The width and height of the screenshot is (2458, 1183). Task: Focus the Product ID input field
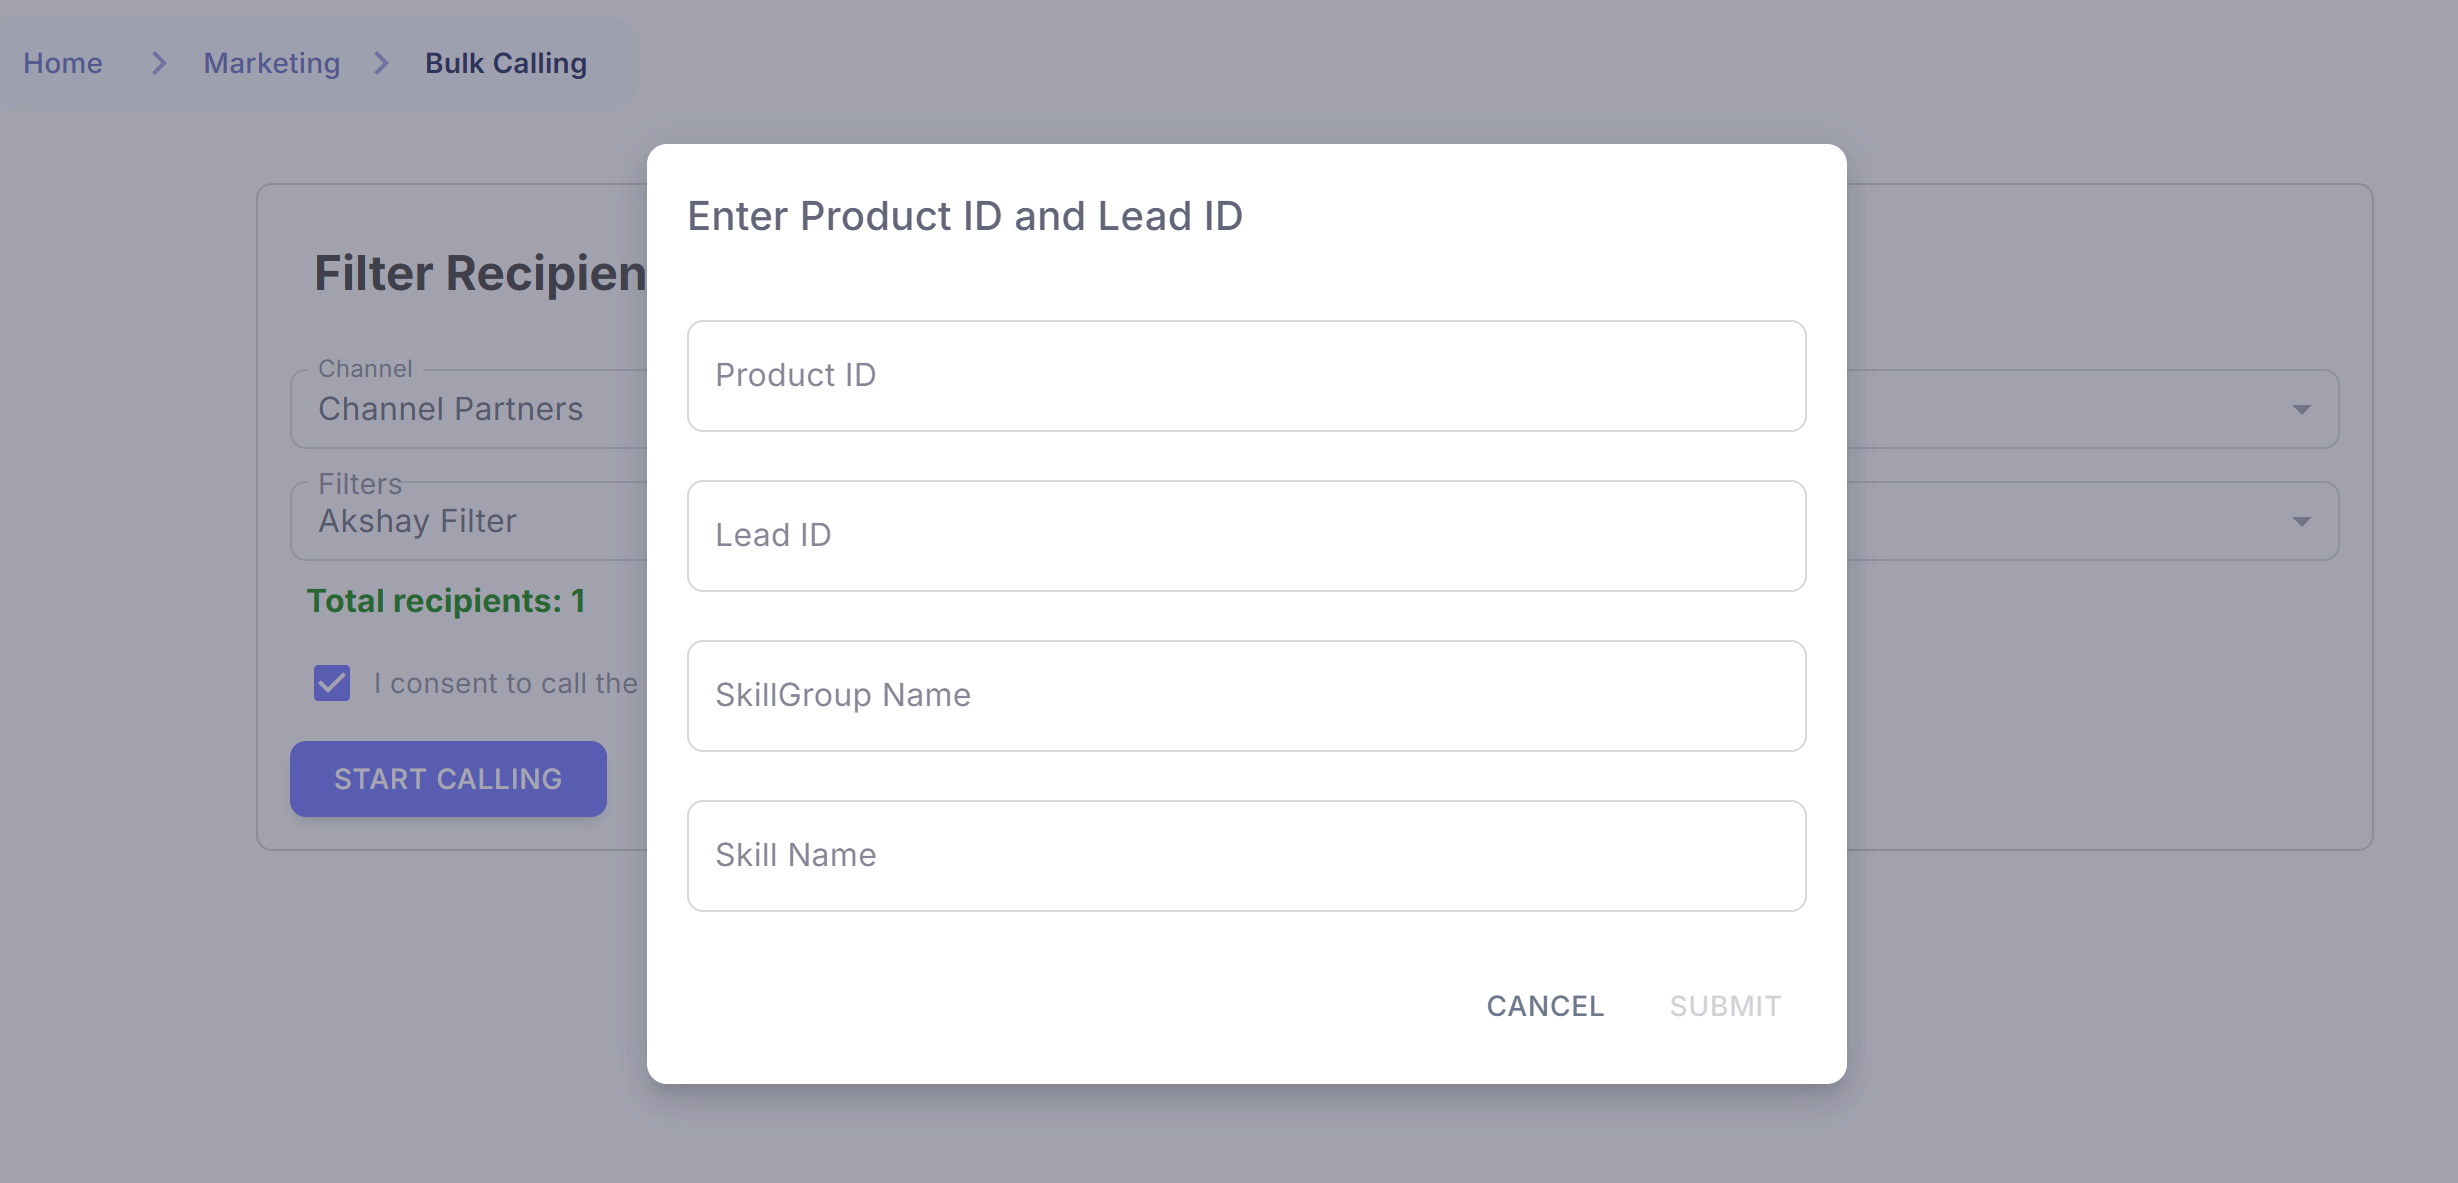(1245, 376)
